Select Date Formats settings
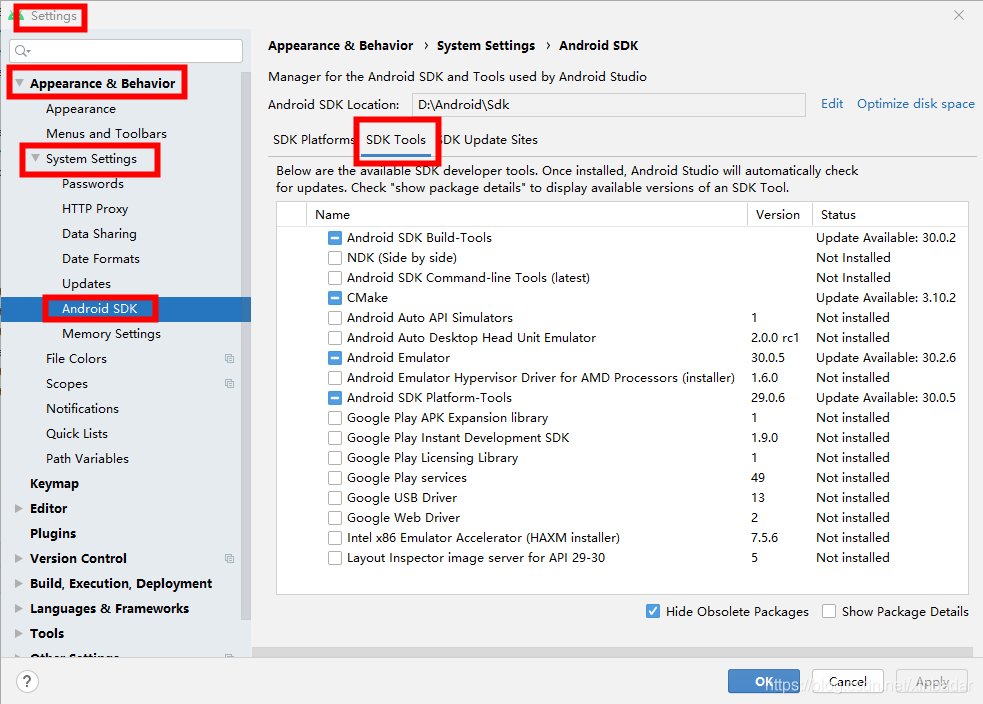Image resolution: width=983 pixels, height=704 pixels. point(101,259)
